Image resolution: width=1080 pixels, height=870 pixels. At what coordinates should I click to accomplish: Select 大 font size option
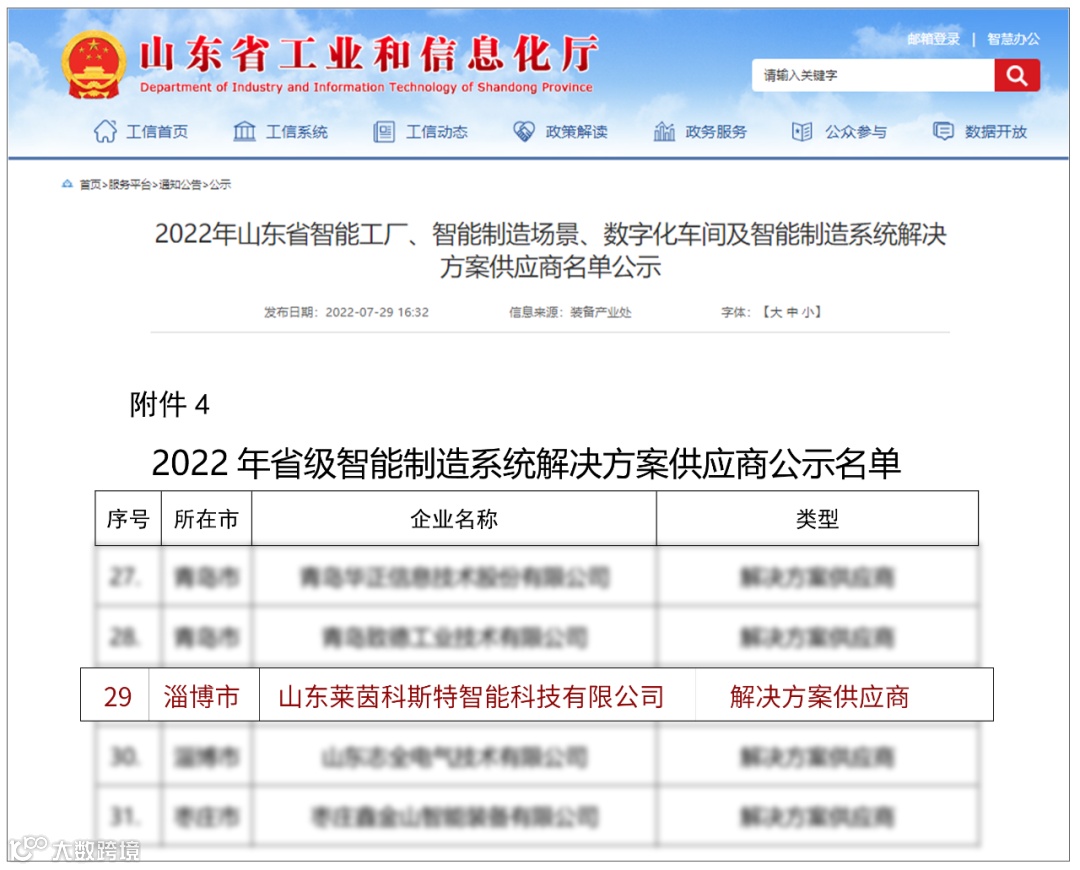point(776,312)
